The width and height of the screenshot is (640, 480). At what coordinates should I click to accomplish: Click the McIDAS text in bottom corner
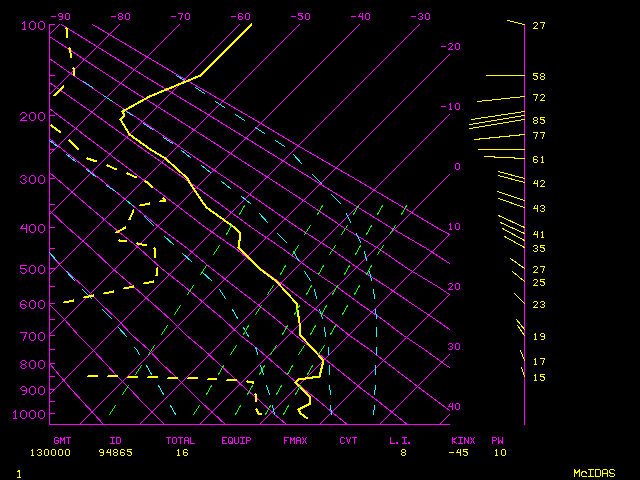[592, 472]
